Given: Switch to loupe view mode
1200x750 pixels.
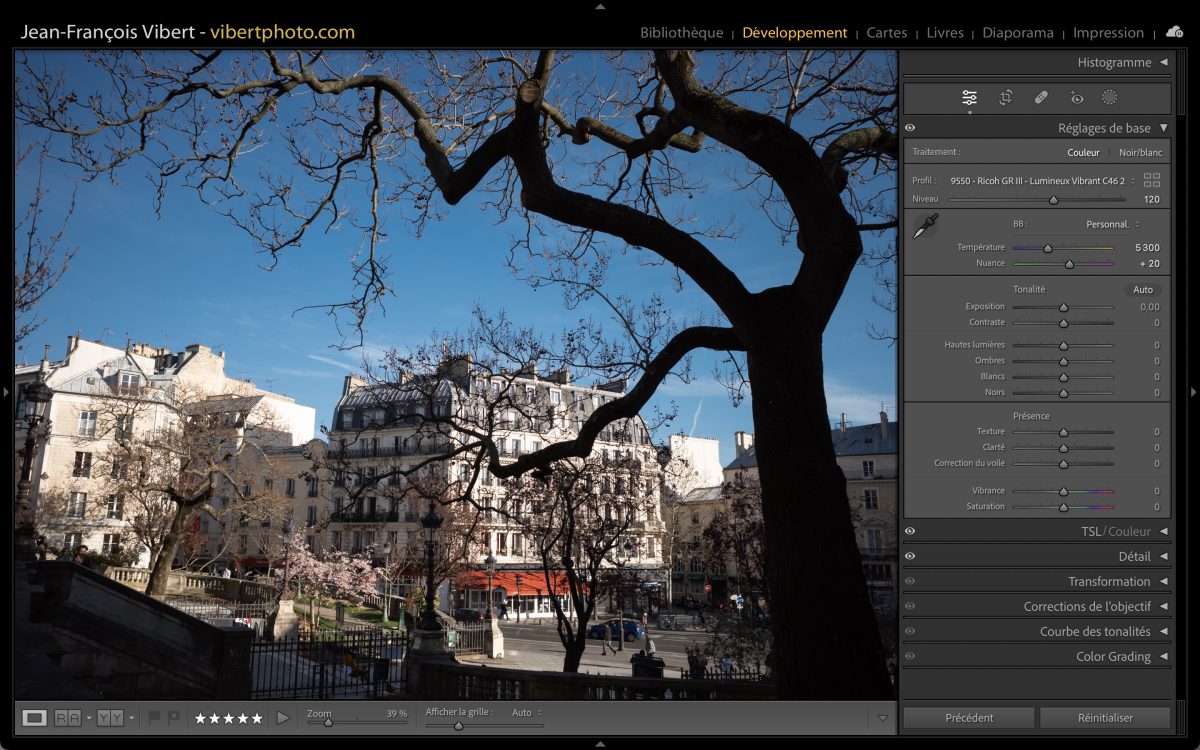Looking at the screenshot, I should click(x=35, y=717).
